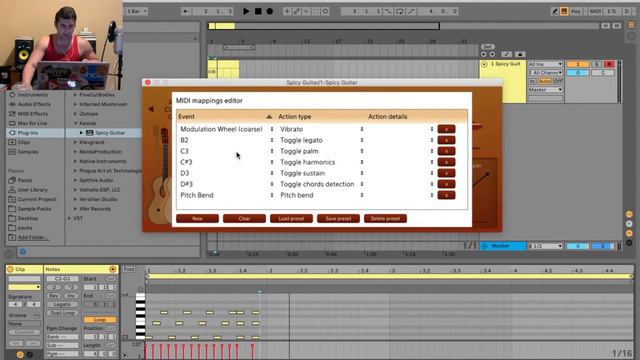Expand the Native Instruments plug-in folder
The height and width of the screenshot is (360, 640).
75,161
